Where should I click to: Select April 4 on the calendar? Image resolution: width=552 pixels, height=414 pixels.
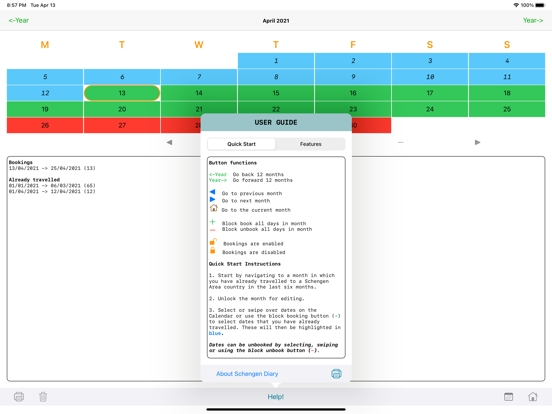point(507,61)
